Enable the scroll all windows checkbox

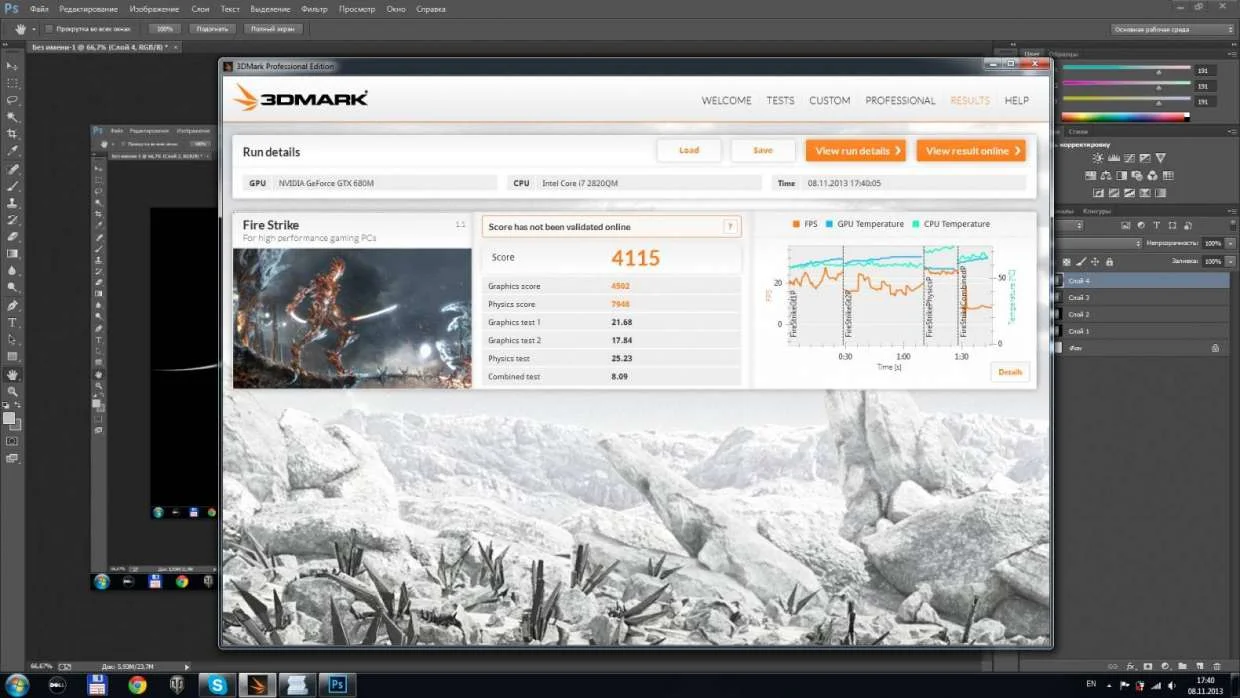pyautogui.click(x=50, y=29)
